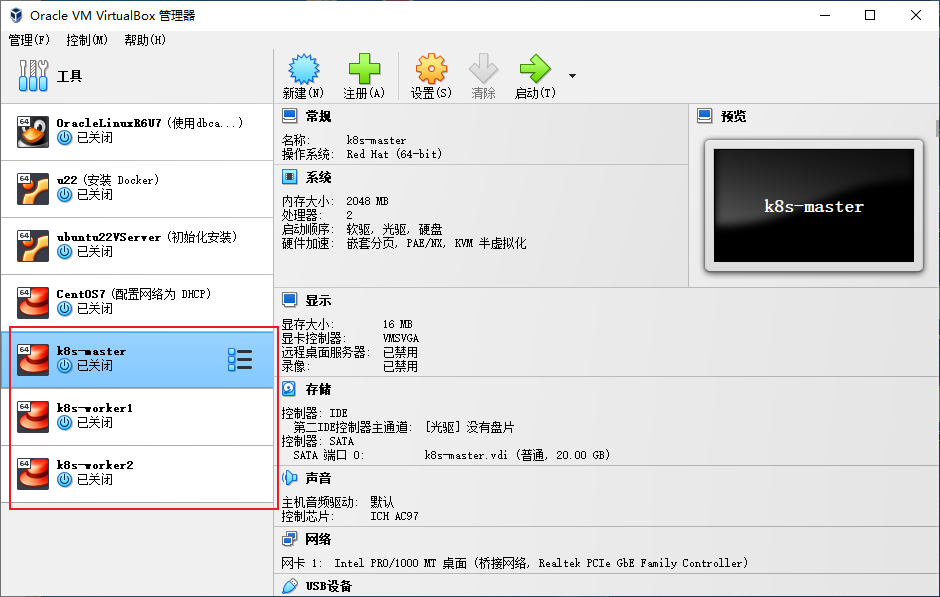
Task: Select CentOS7 (配置网络为 DHCP) row text
Action: click(134, 294)
